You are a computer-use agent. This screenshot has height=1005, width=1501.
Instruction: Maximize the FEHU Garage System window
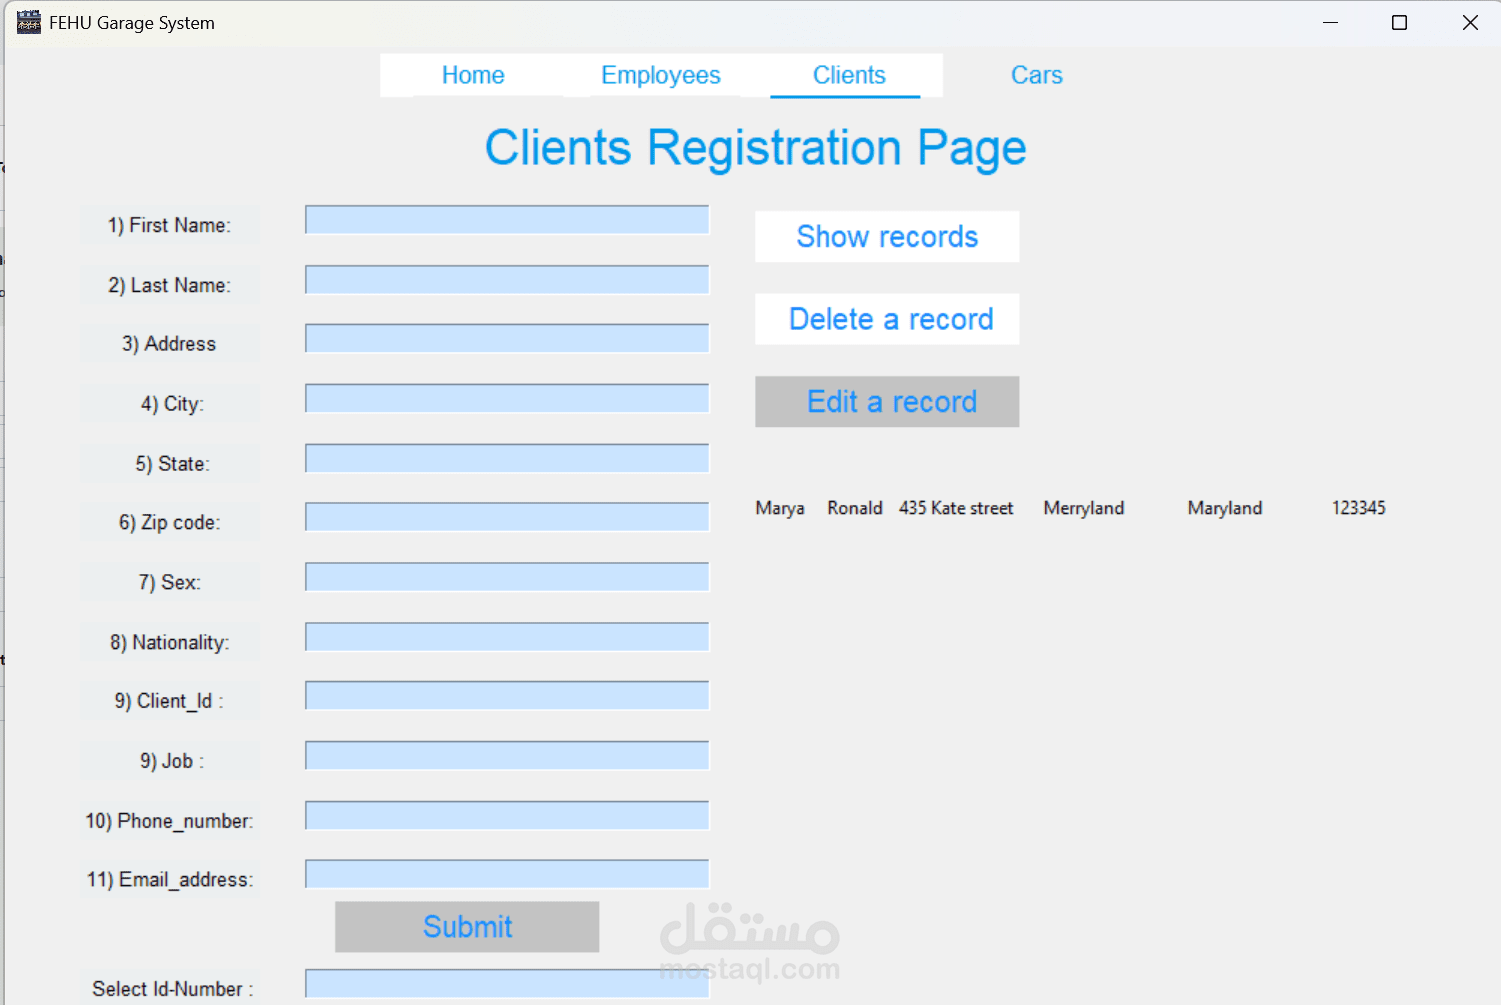[x=1399, y=22]
